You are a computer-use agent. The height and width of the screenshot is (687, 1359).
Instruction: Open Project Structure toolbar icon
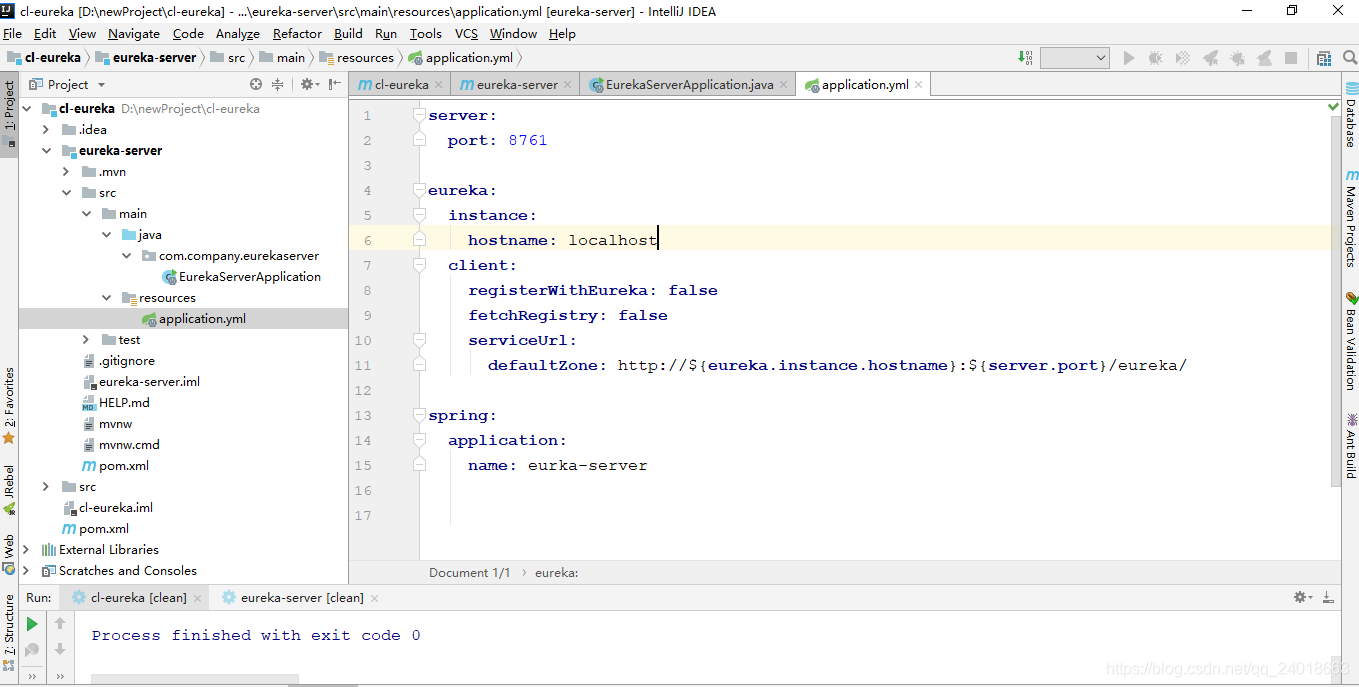point(1324,58)
